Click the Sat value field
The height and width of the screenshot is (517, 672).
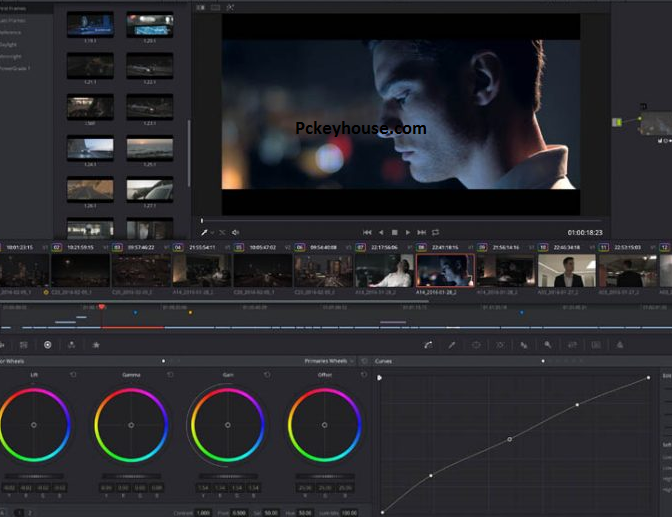point(271,513)
